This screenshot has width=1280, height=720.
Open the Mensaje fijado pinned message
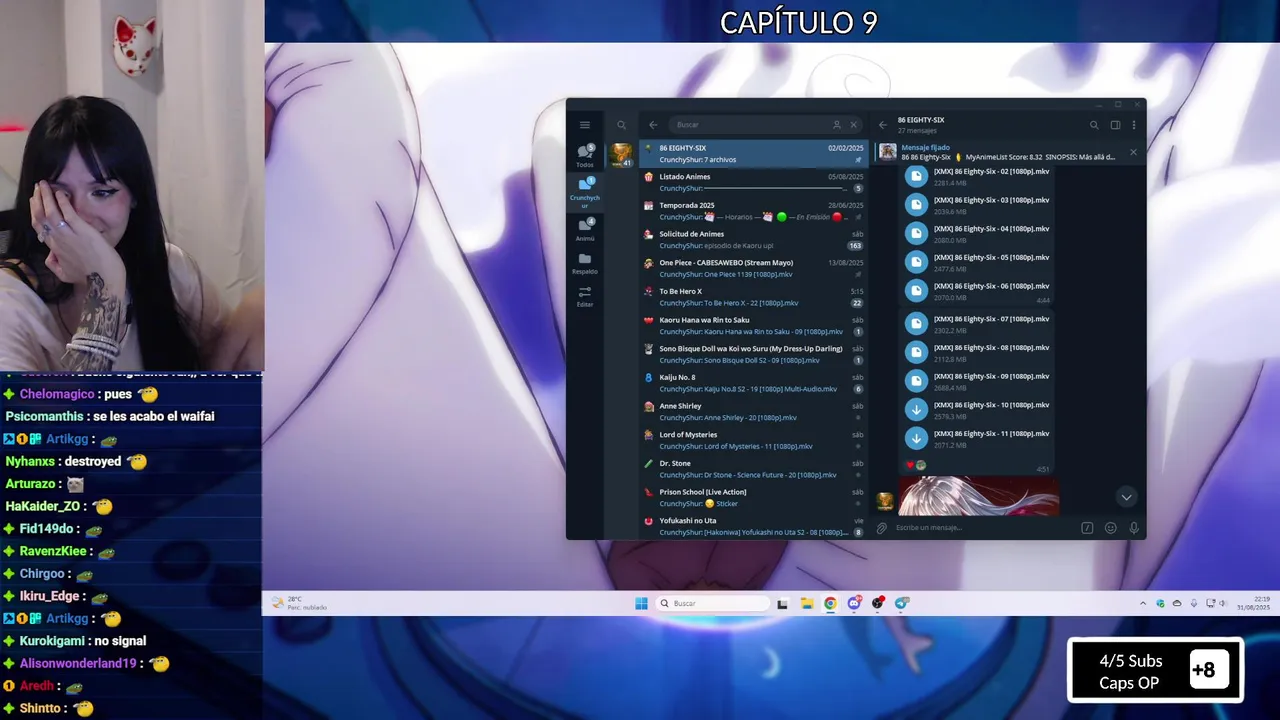click(x=1000, y=152)
